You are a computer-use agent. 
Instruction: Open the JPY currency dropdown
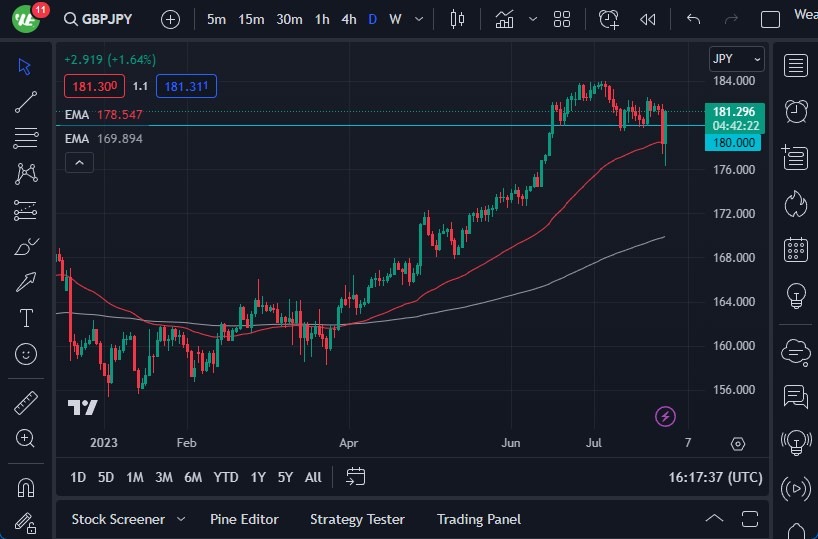(x=736, y=59)
